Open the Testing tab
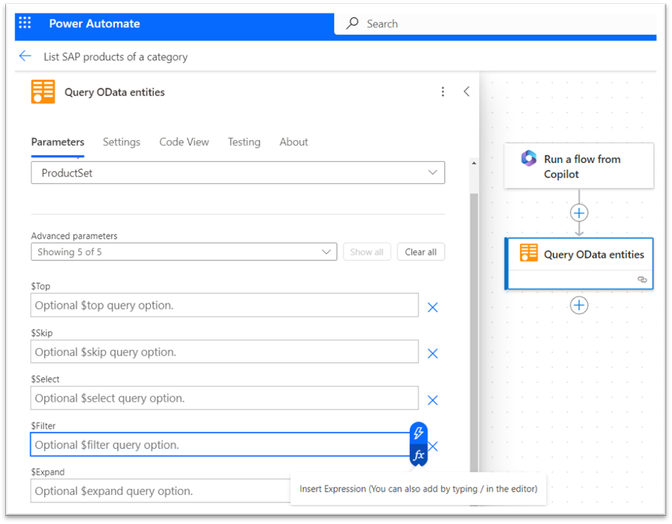Screen dimensions: 672x524 [x=244, y=142]
